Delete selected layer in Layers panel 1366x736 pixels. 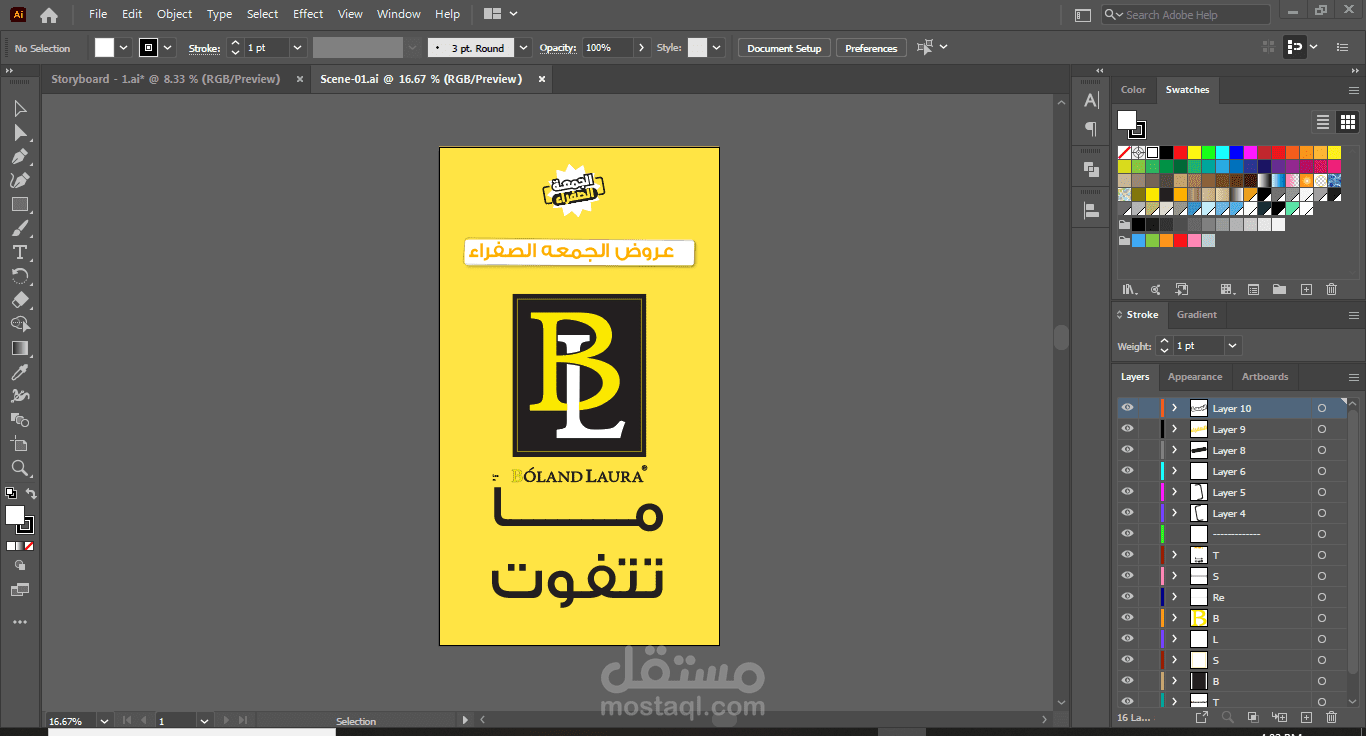click(1331, 717)
